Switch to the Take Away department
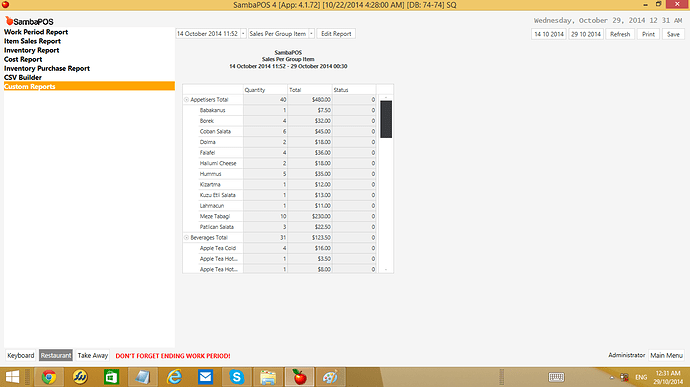This screenshot has width=690, height=387. pos(92,355)
